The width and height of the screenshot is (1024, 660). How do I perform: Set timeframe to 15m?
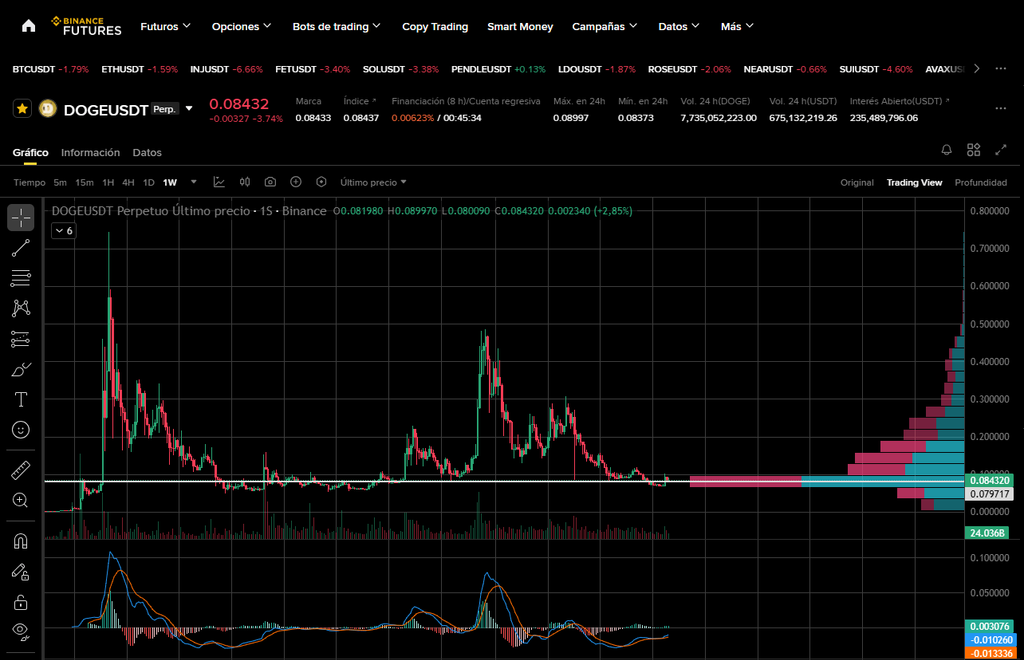coord(84,182)
